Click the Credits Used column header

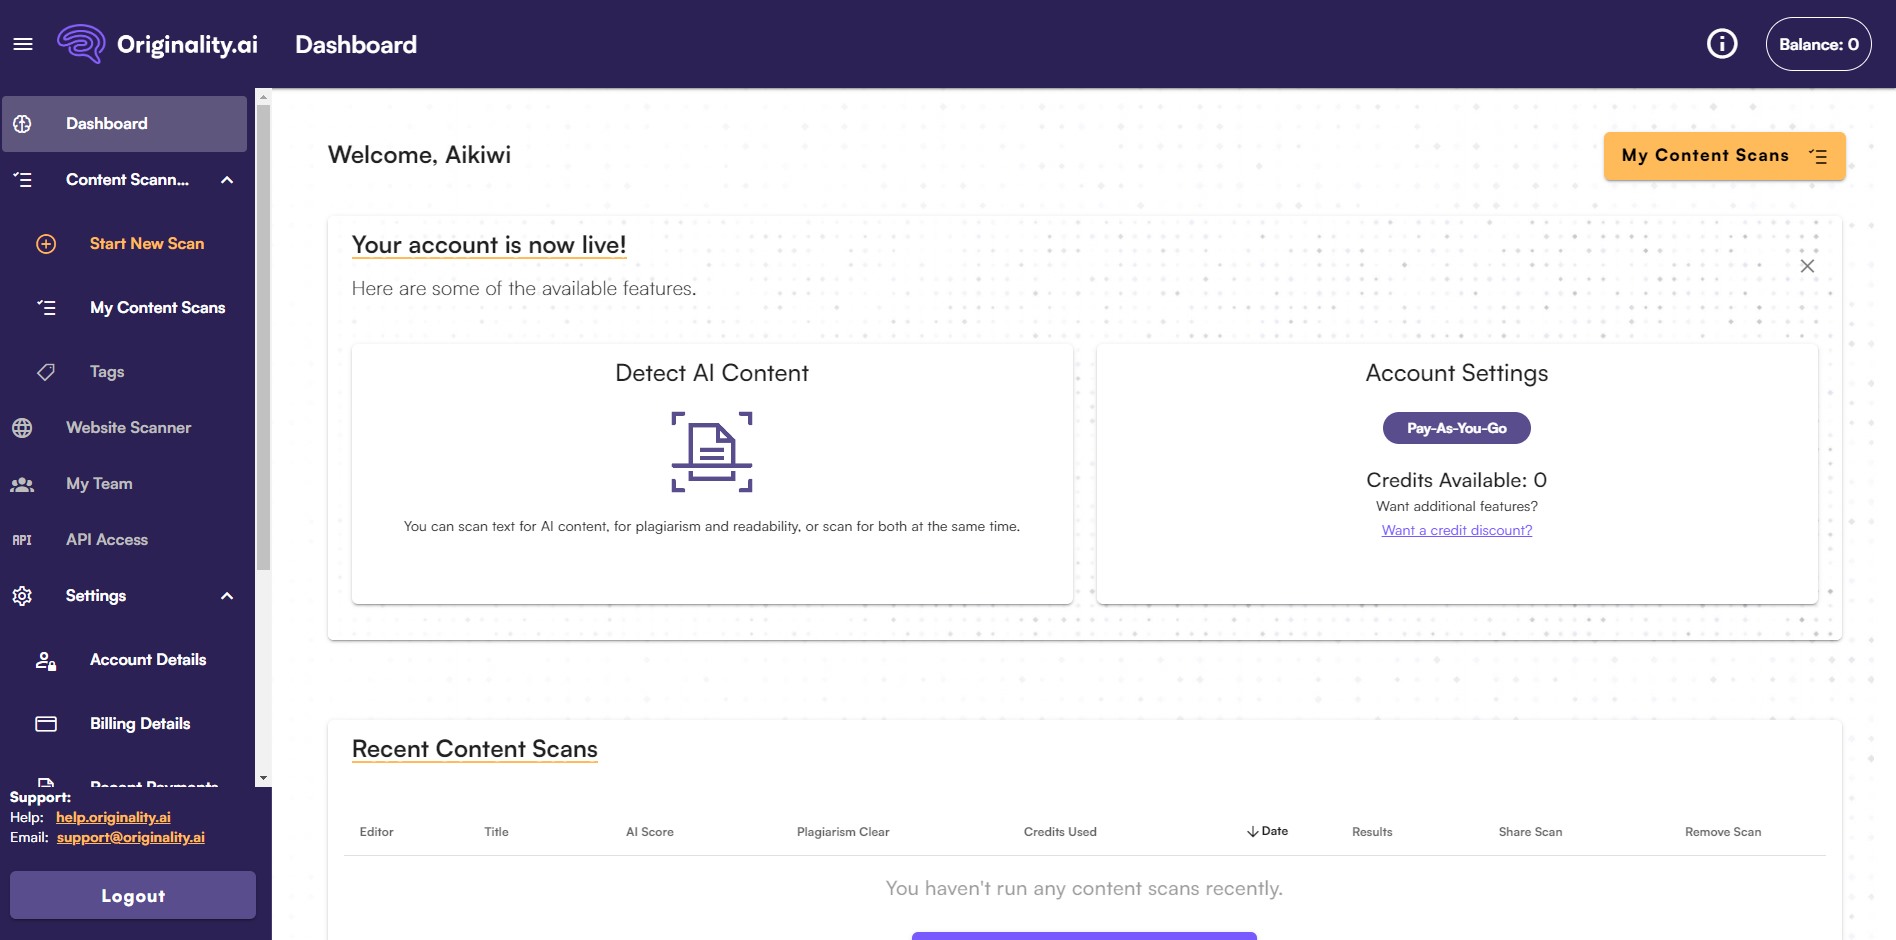1060,832
